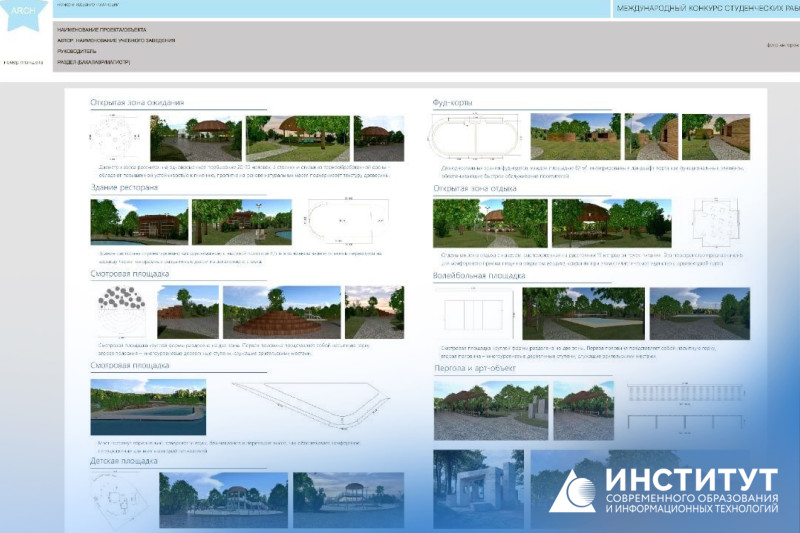The image size is (800, 533).
Task: Click the НАИМЕНОВАНИЕ ПРОЕКТА/ОБЪЕКТА field
Action: tap(102, 30)
